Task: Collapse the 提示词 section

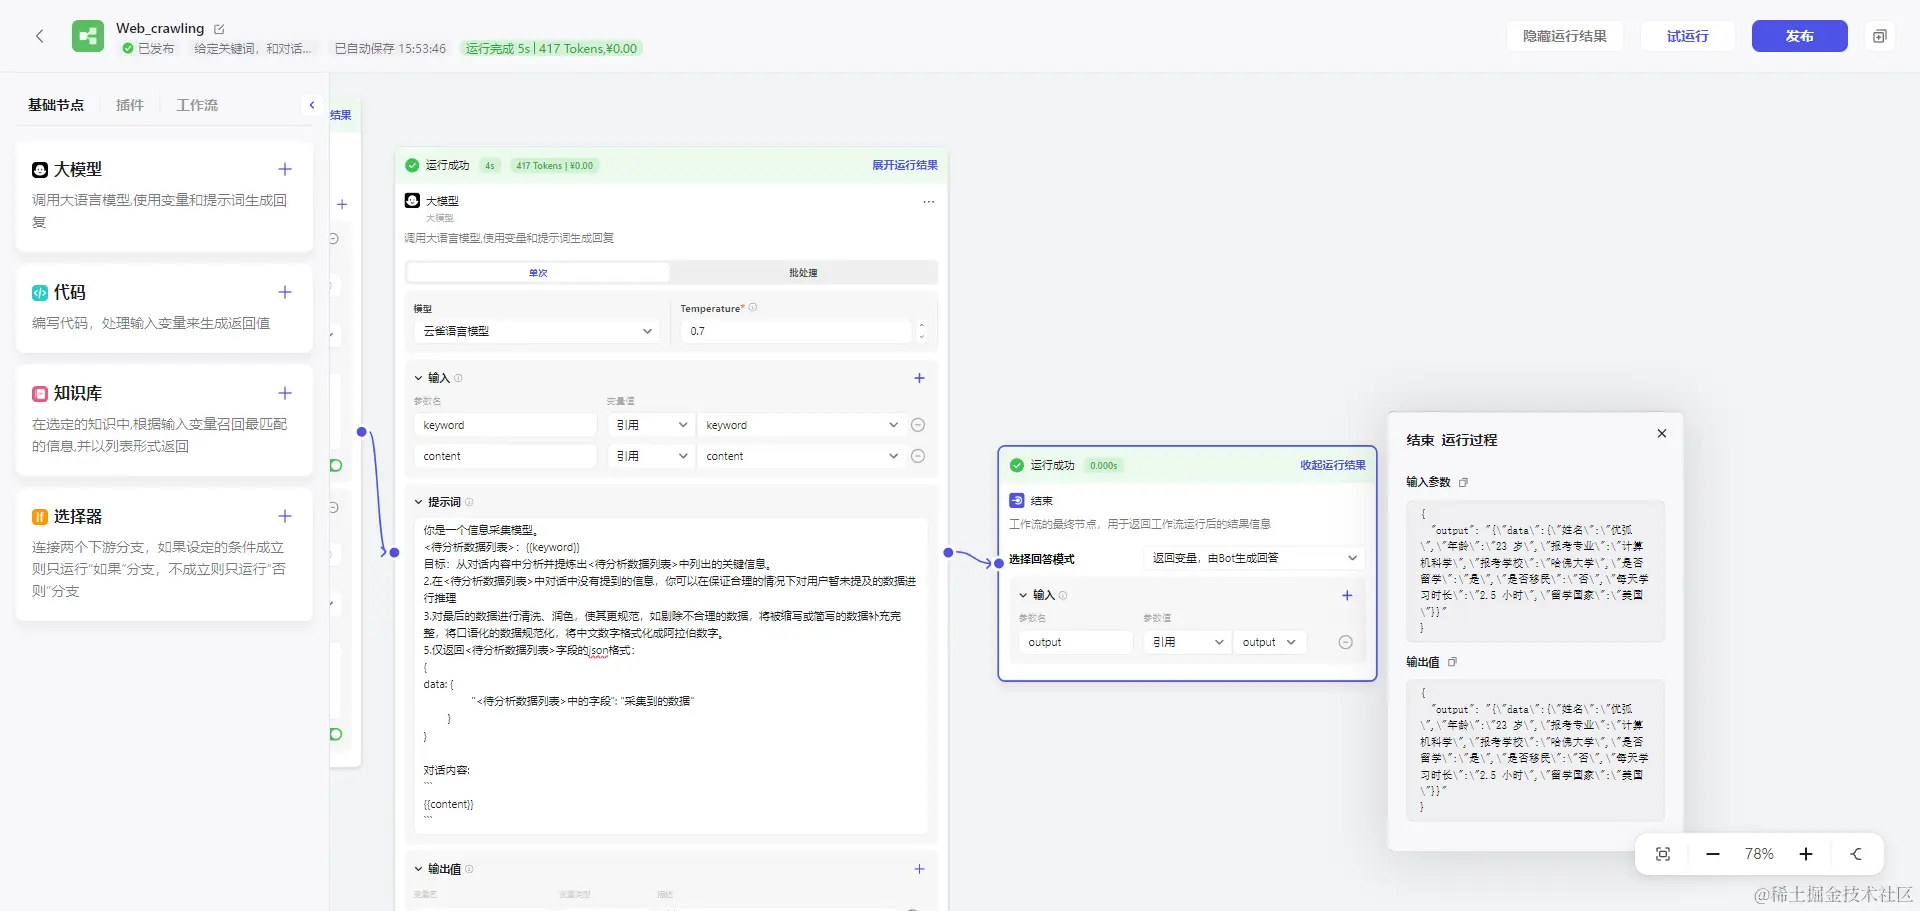Action: [419, 502]
